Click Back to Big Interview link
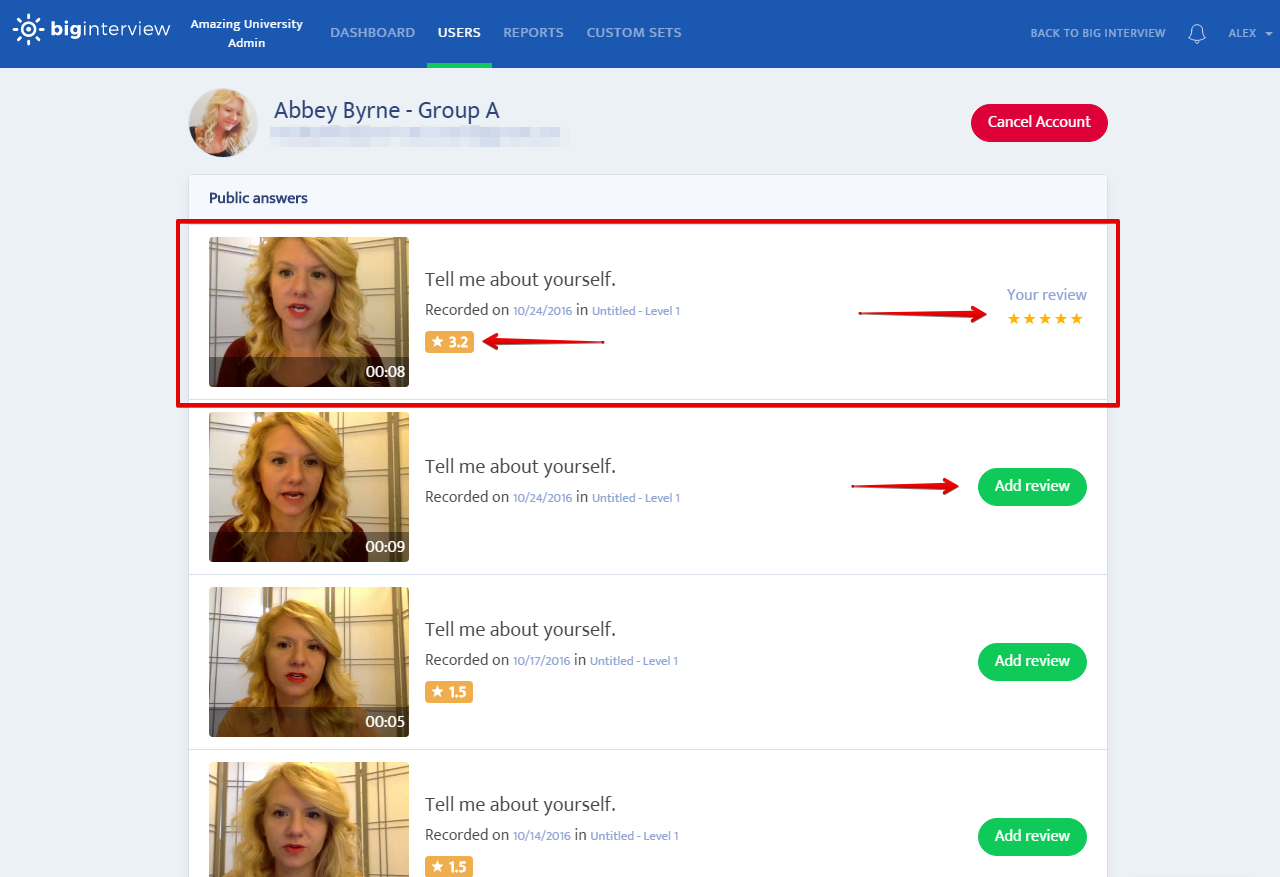Viewport: 1280px width, 877px height. point(1098,33)
